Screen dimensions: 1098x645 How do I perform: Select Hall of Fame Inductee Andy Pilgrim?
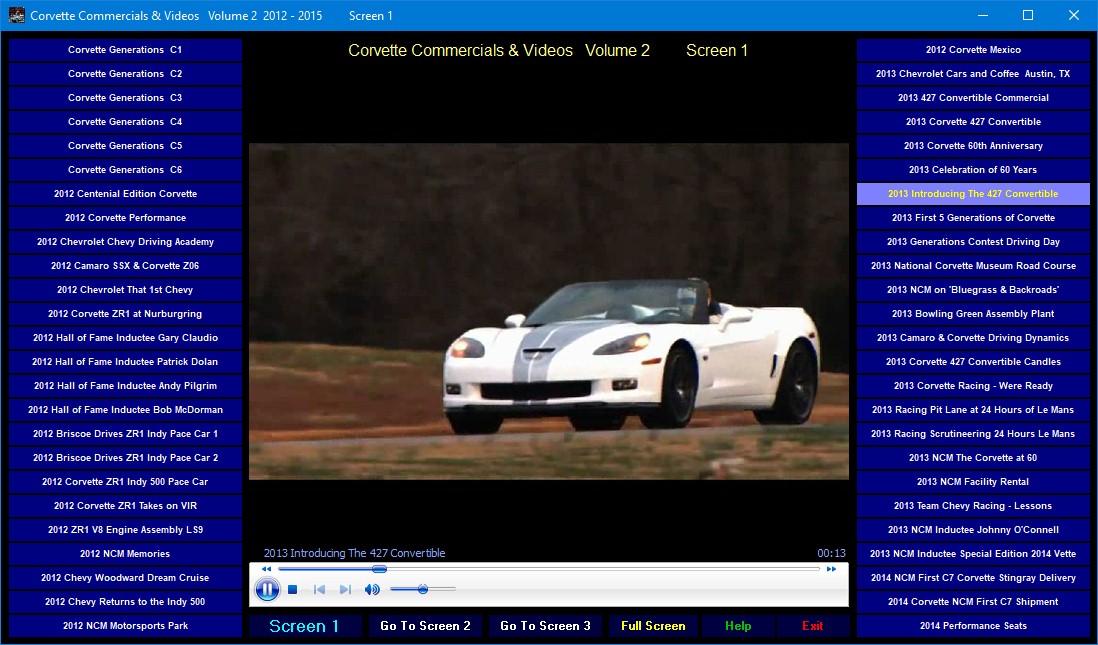click(125, 386)
